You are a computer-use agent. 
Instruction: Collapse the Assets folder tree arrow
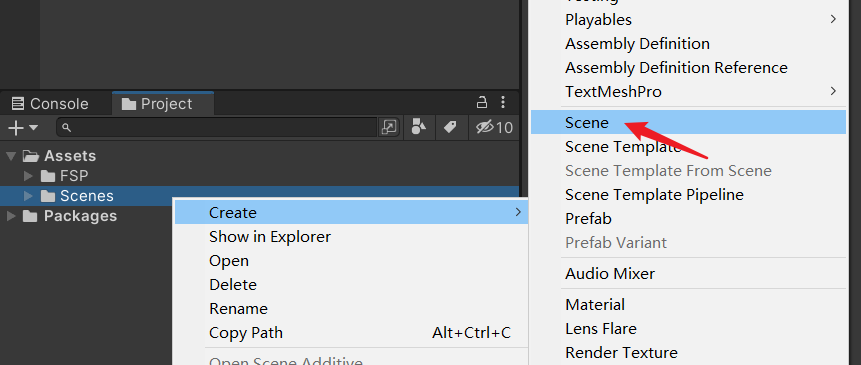pyautogui.click(x=10, y=156)
